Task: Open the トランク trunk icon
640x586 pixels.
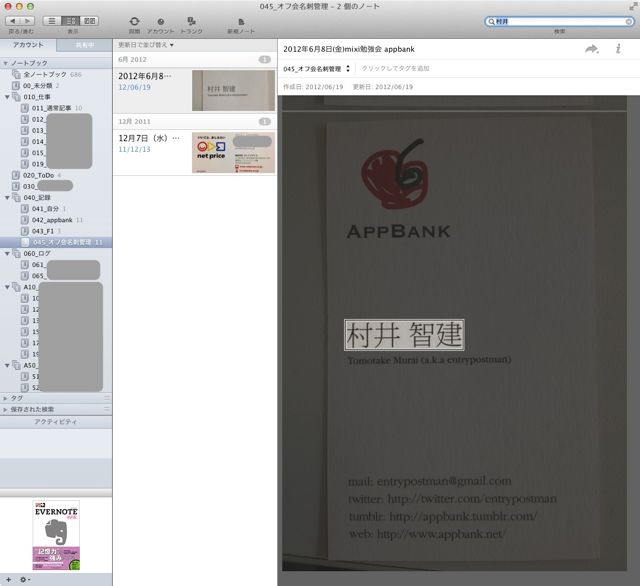Action: [x=191, y=21]
